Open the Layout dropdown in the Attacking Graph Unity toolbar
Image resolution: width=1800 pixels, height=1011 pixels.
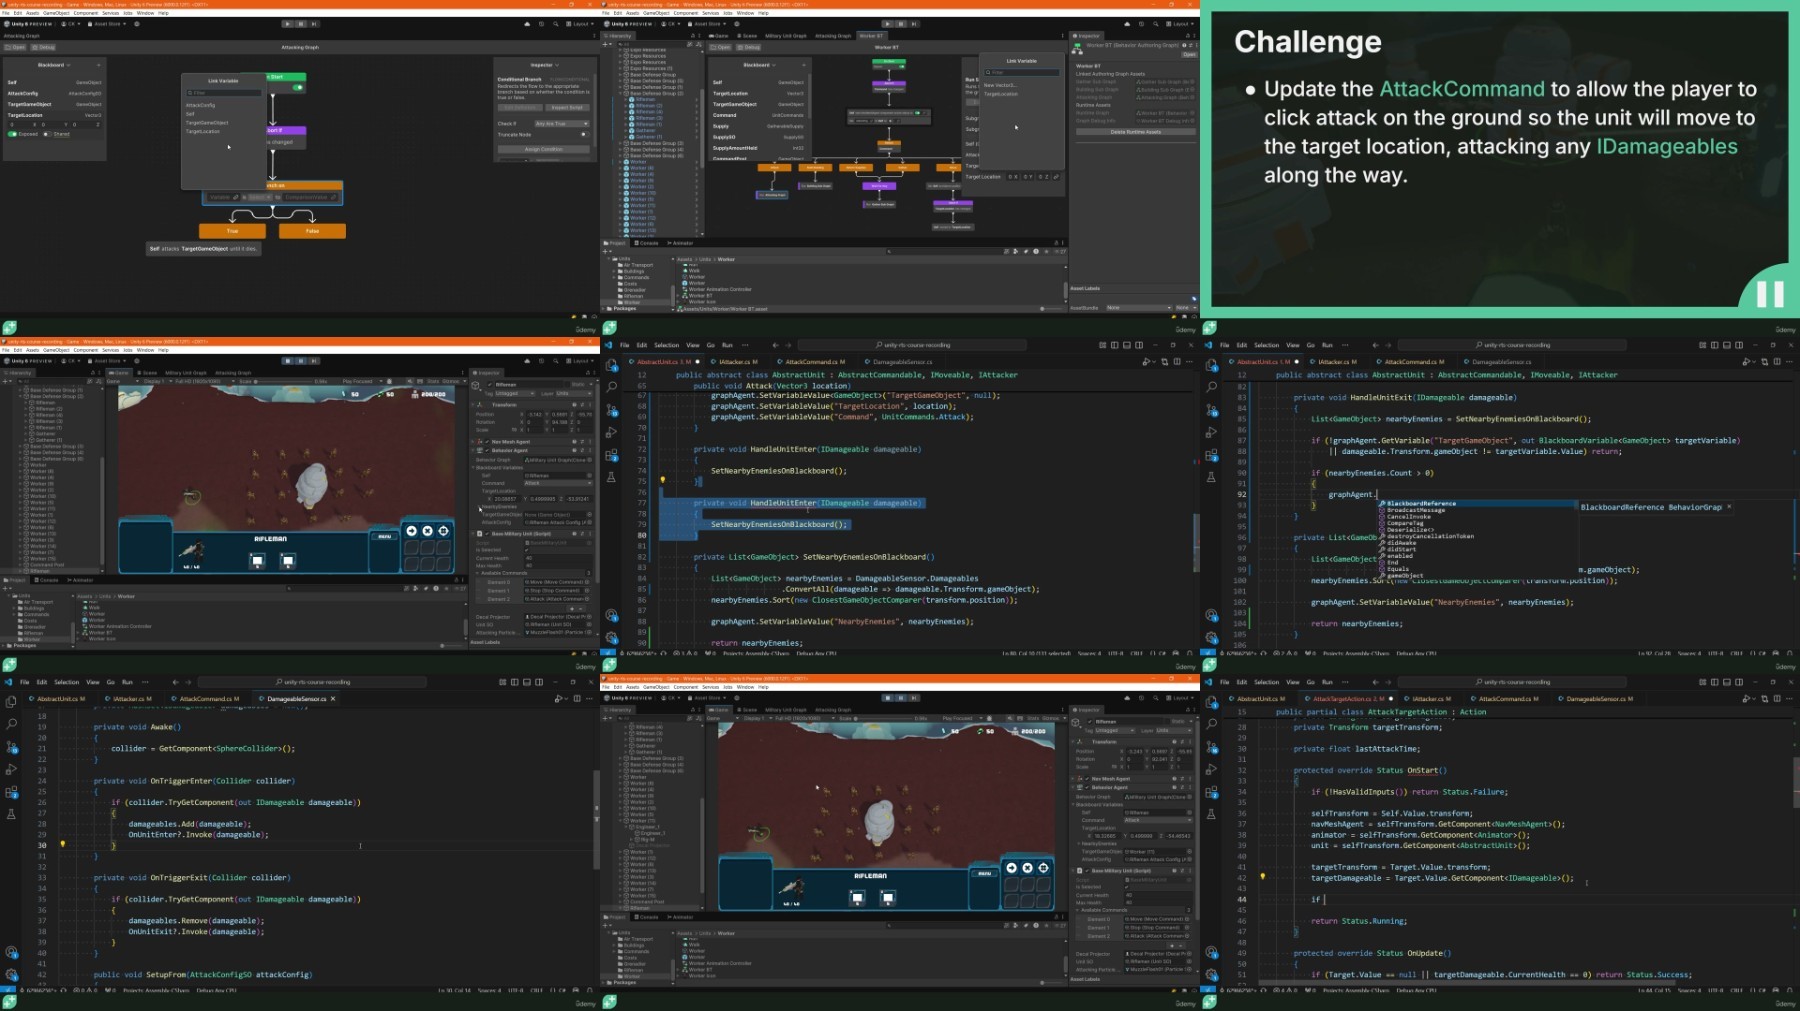[x=580, y=24]
